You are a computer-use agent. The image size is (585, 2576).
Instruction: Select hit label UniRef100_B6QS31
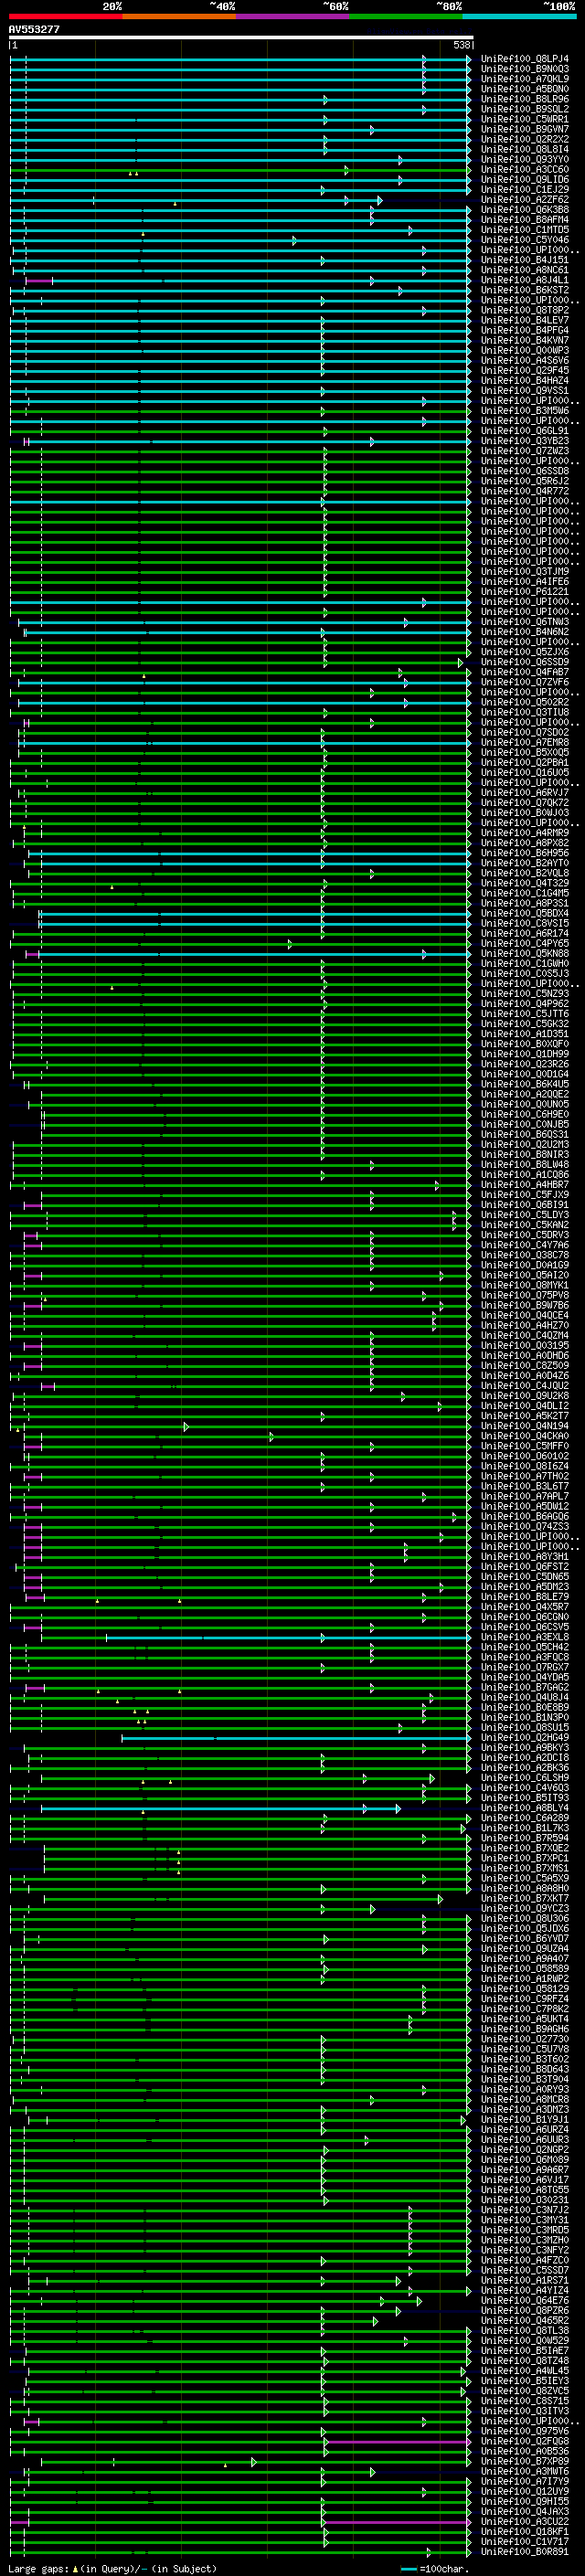pos(525,1134)
